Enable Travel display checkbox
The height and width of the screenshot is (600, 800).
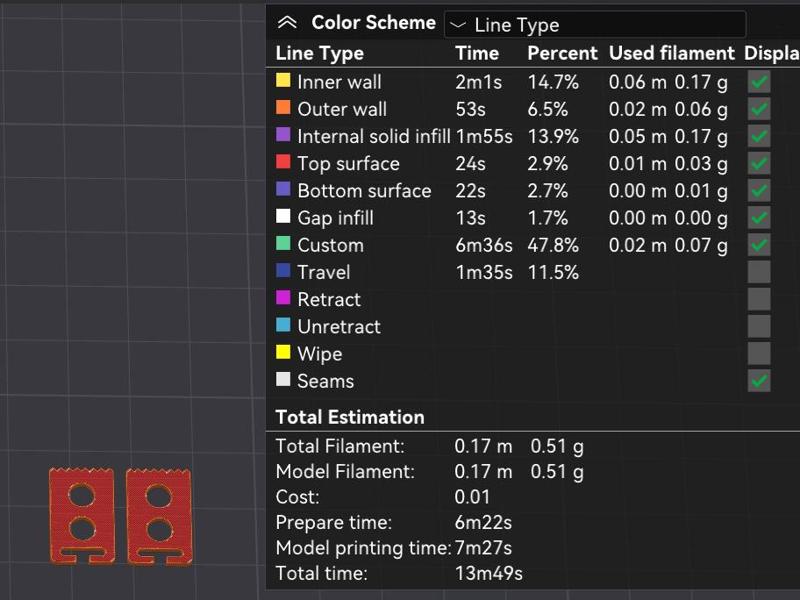(759, 272)
